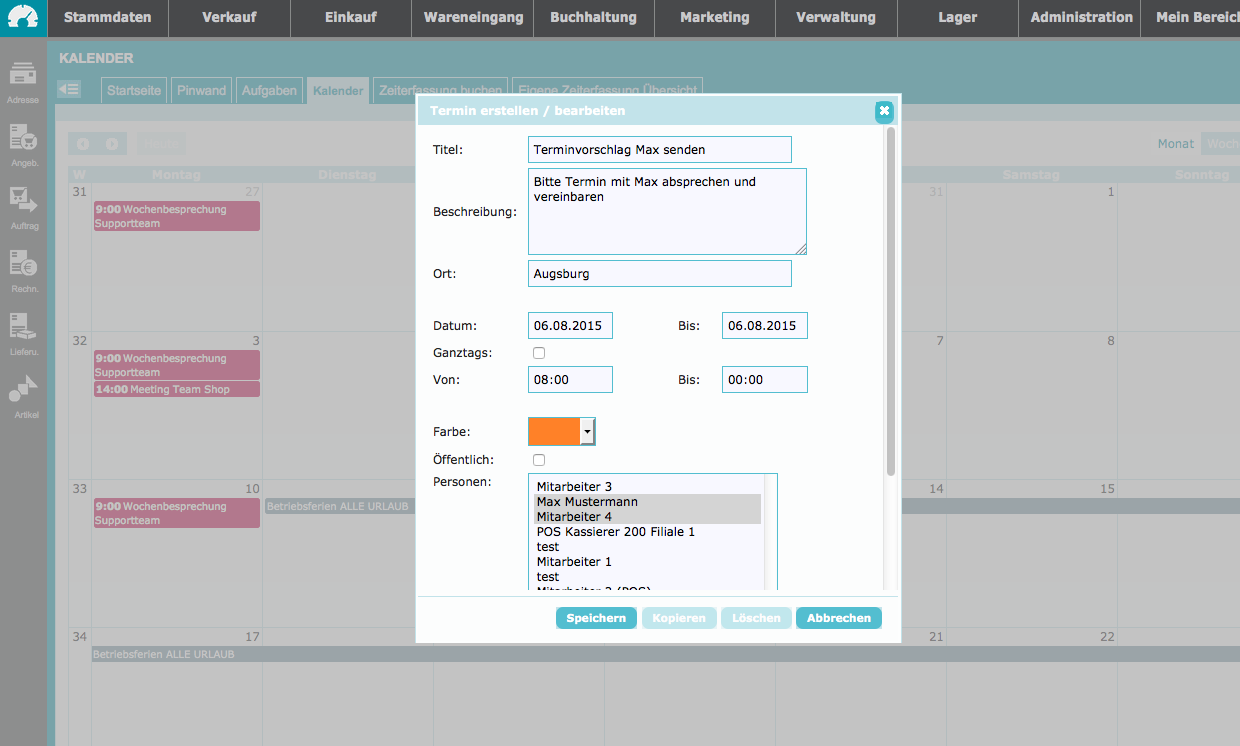Click the orange Farbe color swatch
This screenshot has width=1240, height=746.
tap(554, 431)
